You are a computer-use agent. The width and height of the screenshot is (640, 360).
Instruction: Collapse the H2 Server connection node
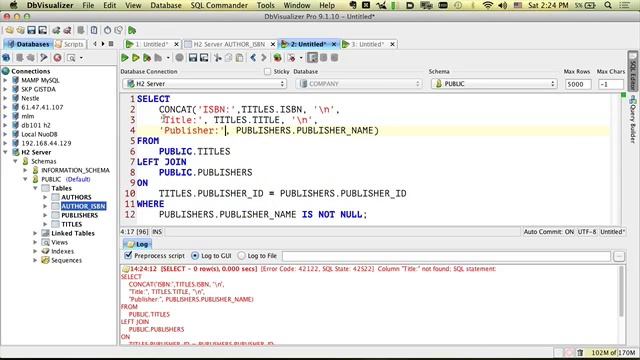pos(5,152)
